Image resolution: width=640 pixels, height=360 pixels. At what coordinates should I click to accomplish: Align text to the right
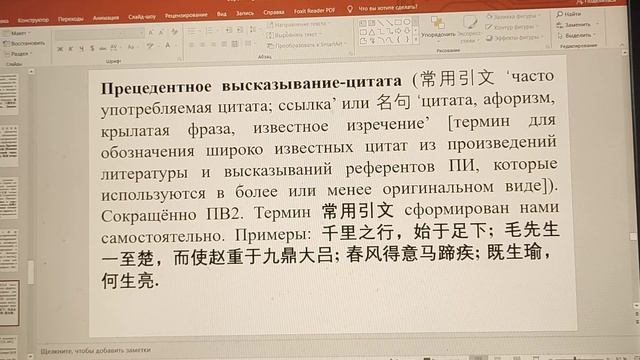[x=213, y=44]
